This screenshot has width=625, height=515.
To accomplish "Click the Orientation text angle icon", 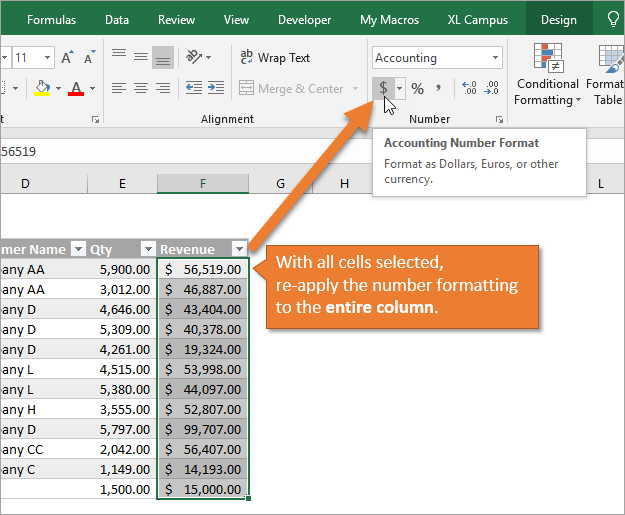I will [x=196, y=58].
